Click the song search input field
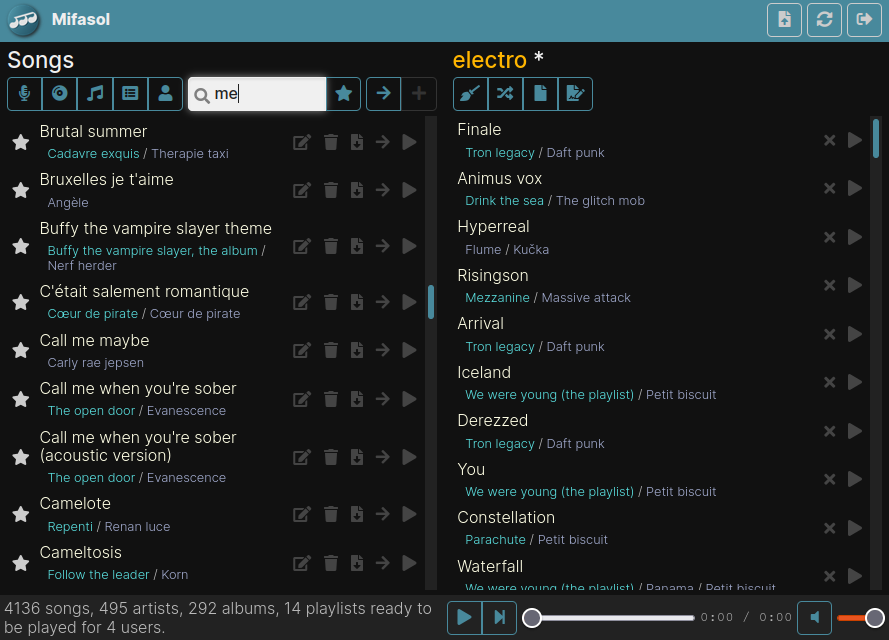 tap(257, 94)
